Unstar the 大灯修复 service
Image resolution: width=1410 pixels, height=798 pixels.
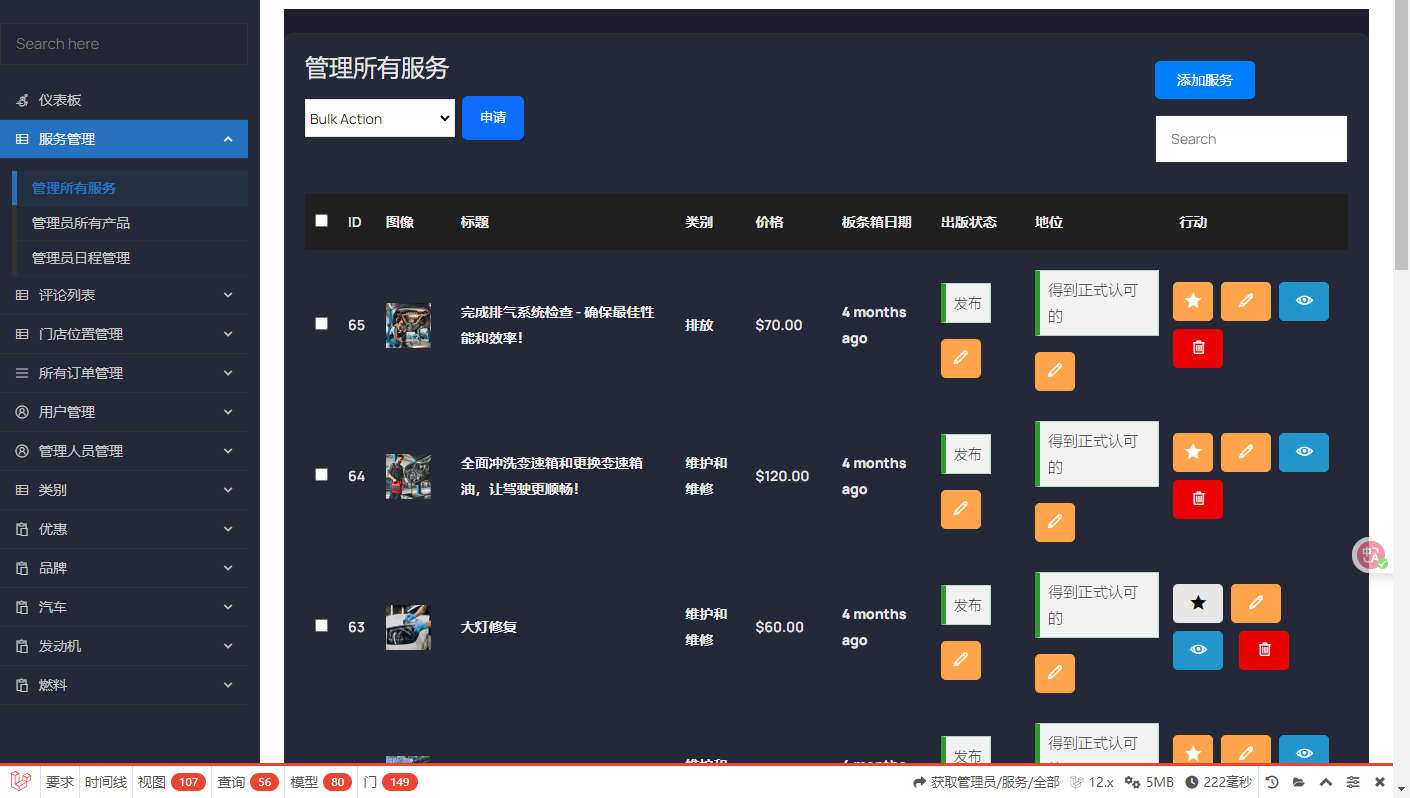pyautogui.click(x=1198, y=603)
